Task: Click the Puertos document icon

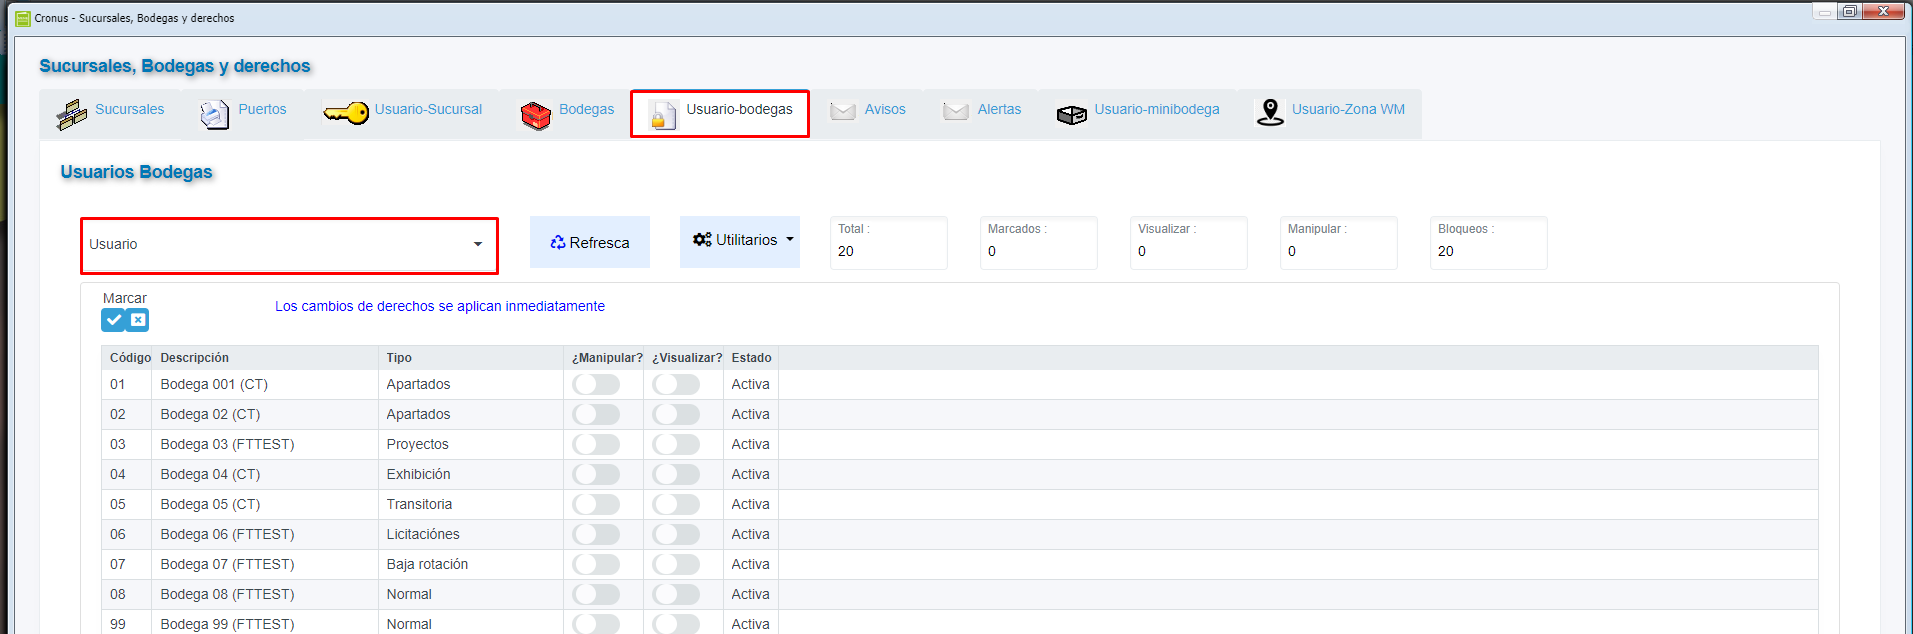Action: coord(214,115)
